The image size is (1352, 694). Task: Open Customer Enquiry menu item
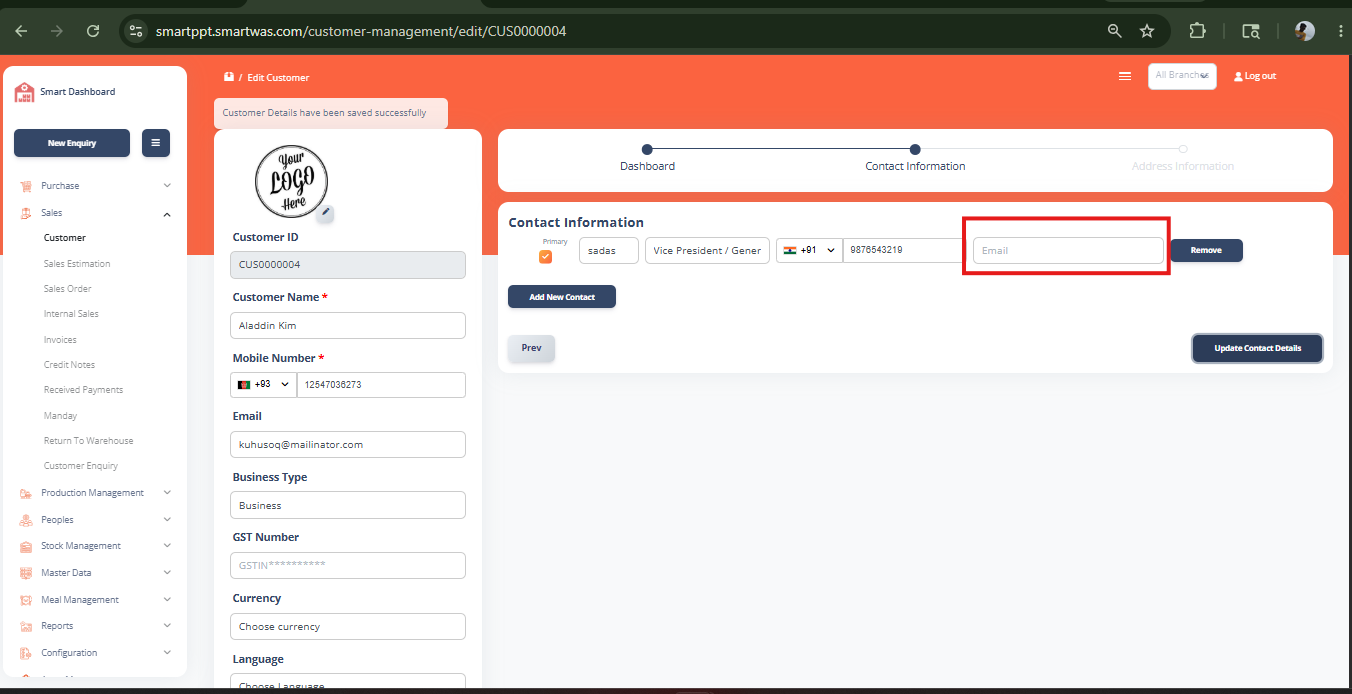tap(80, 466)
